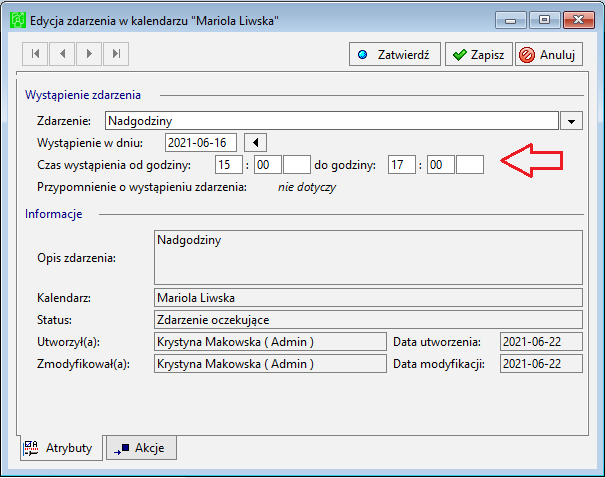This screenshot has height=478, width=605.
Task: Go to next record arrow
Action: 89,54
